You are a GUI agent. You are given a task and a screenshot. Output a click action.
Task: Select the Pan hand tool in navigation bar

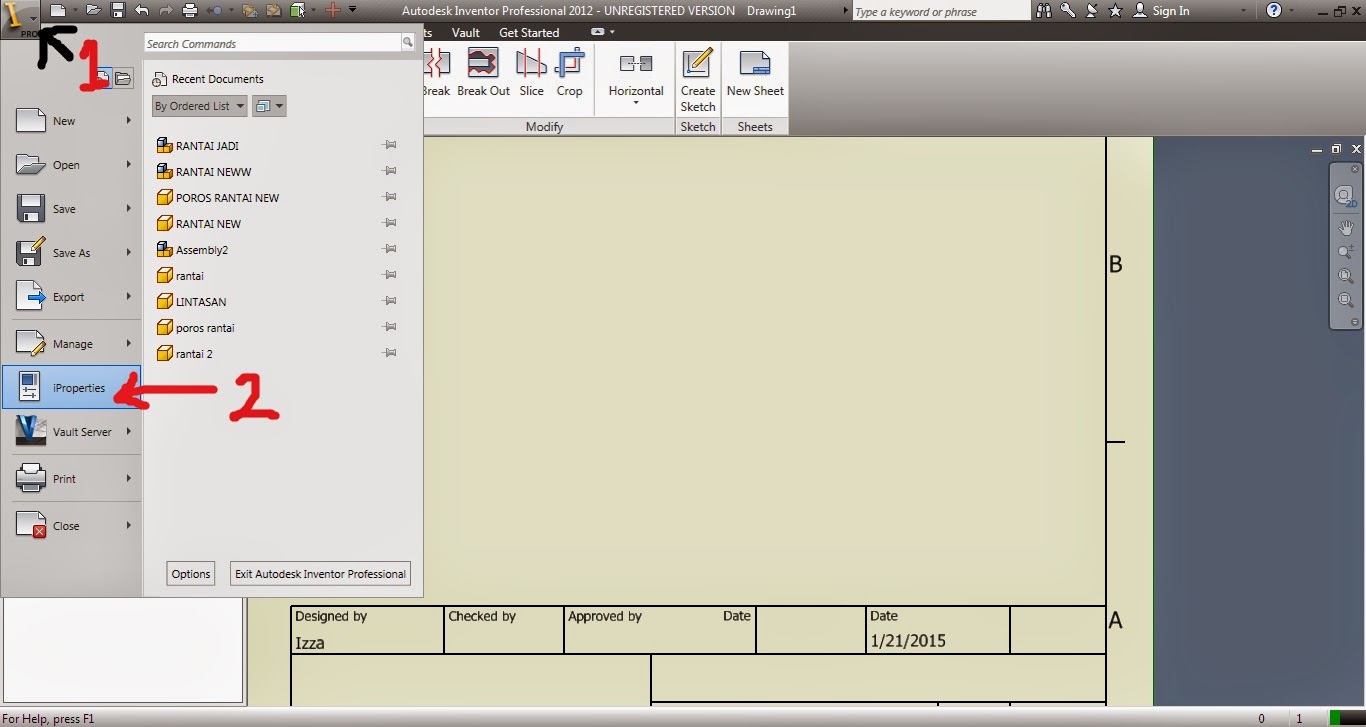1346,228
